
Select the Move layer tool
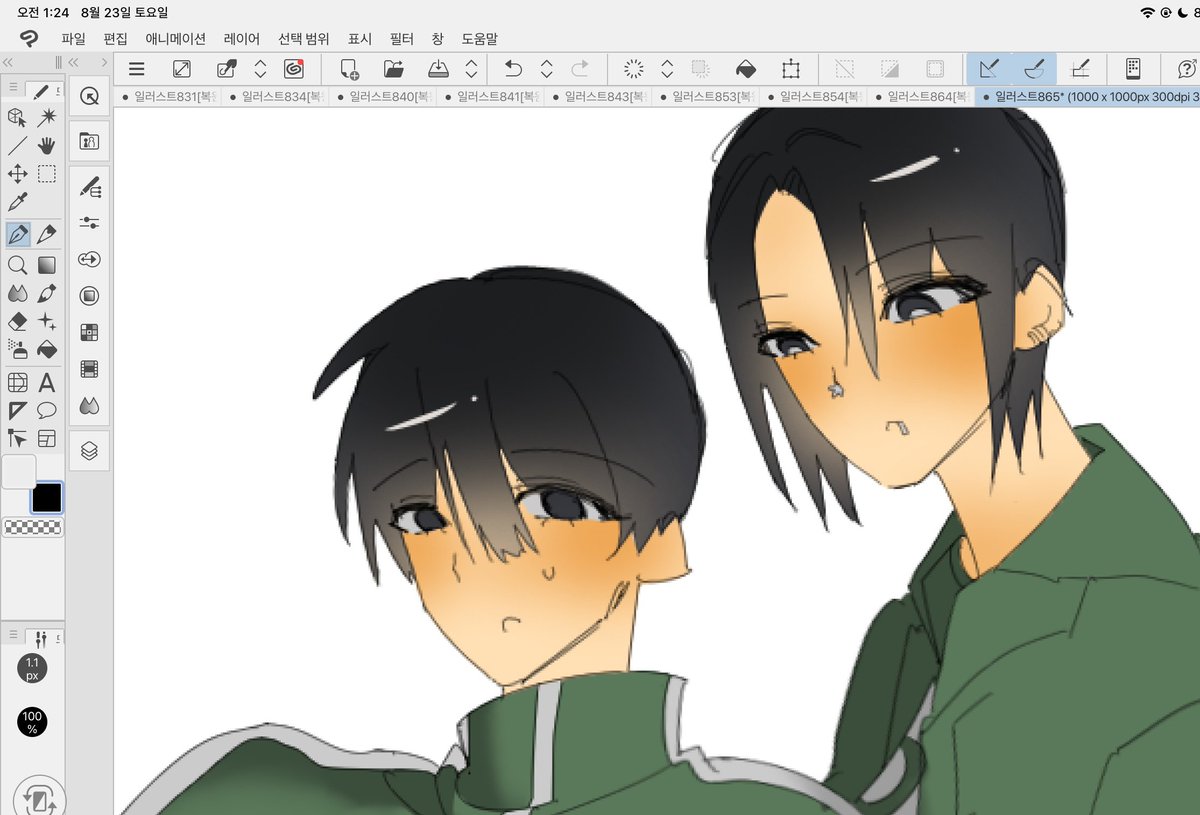17,174
